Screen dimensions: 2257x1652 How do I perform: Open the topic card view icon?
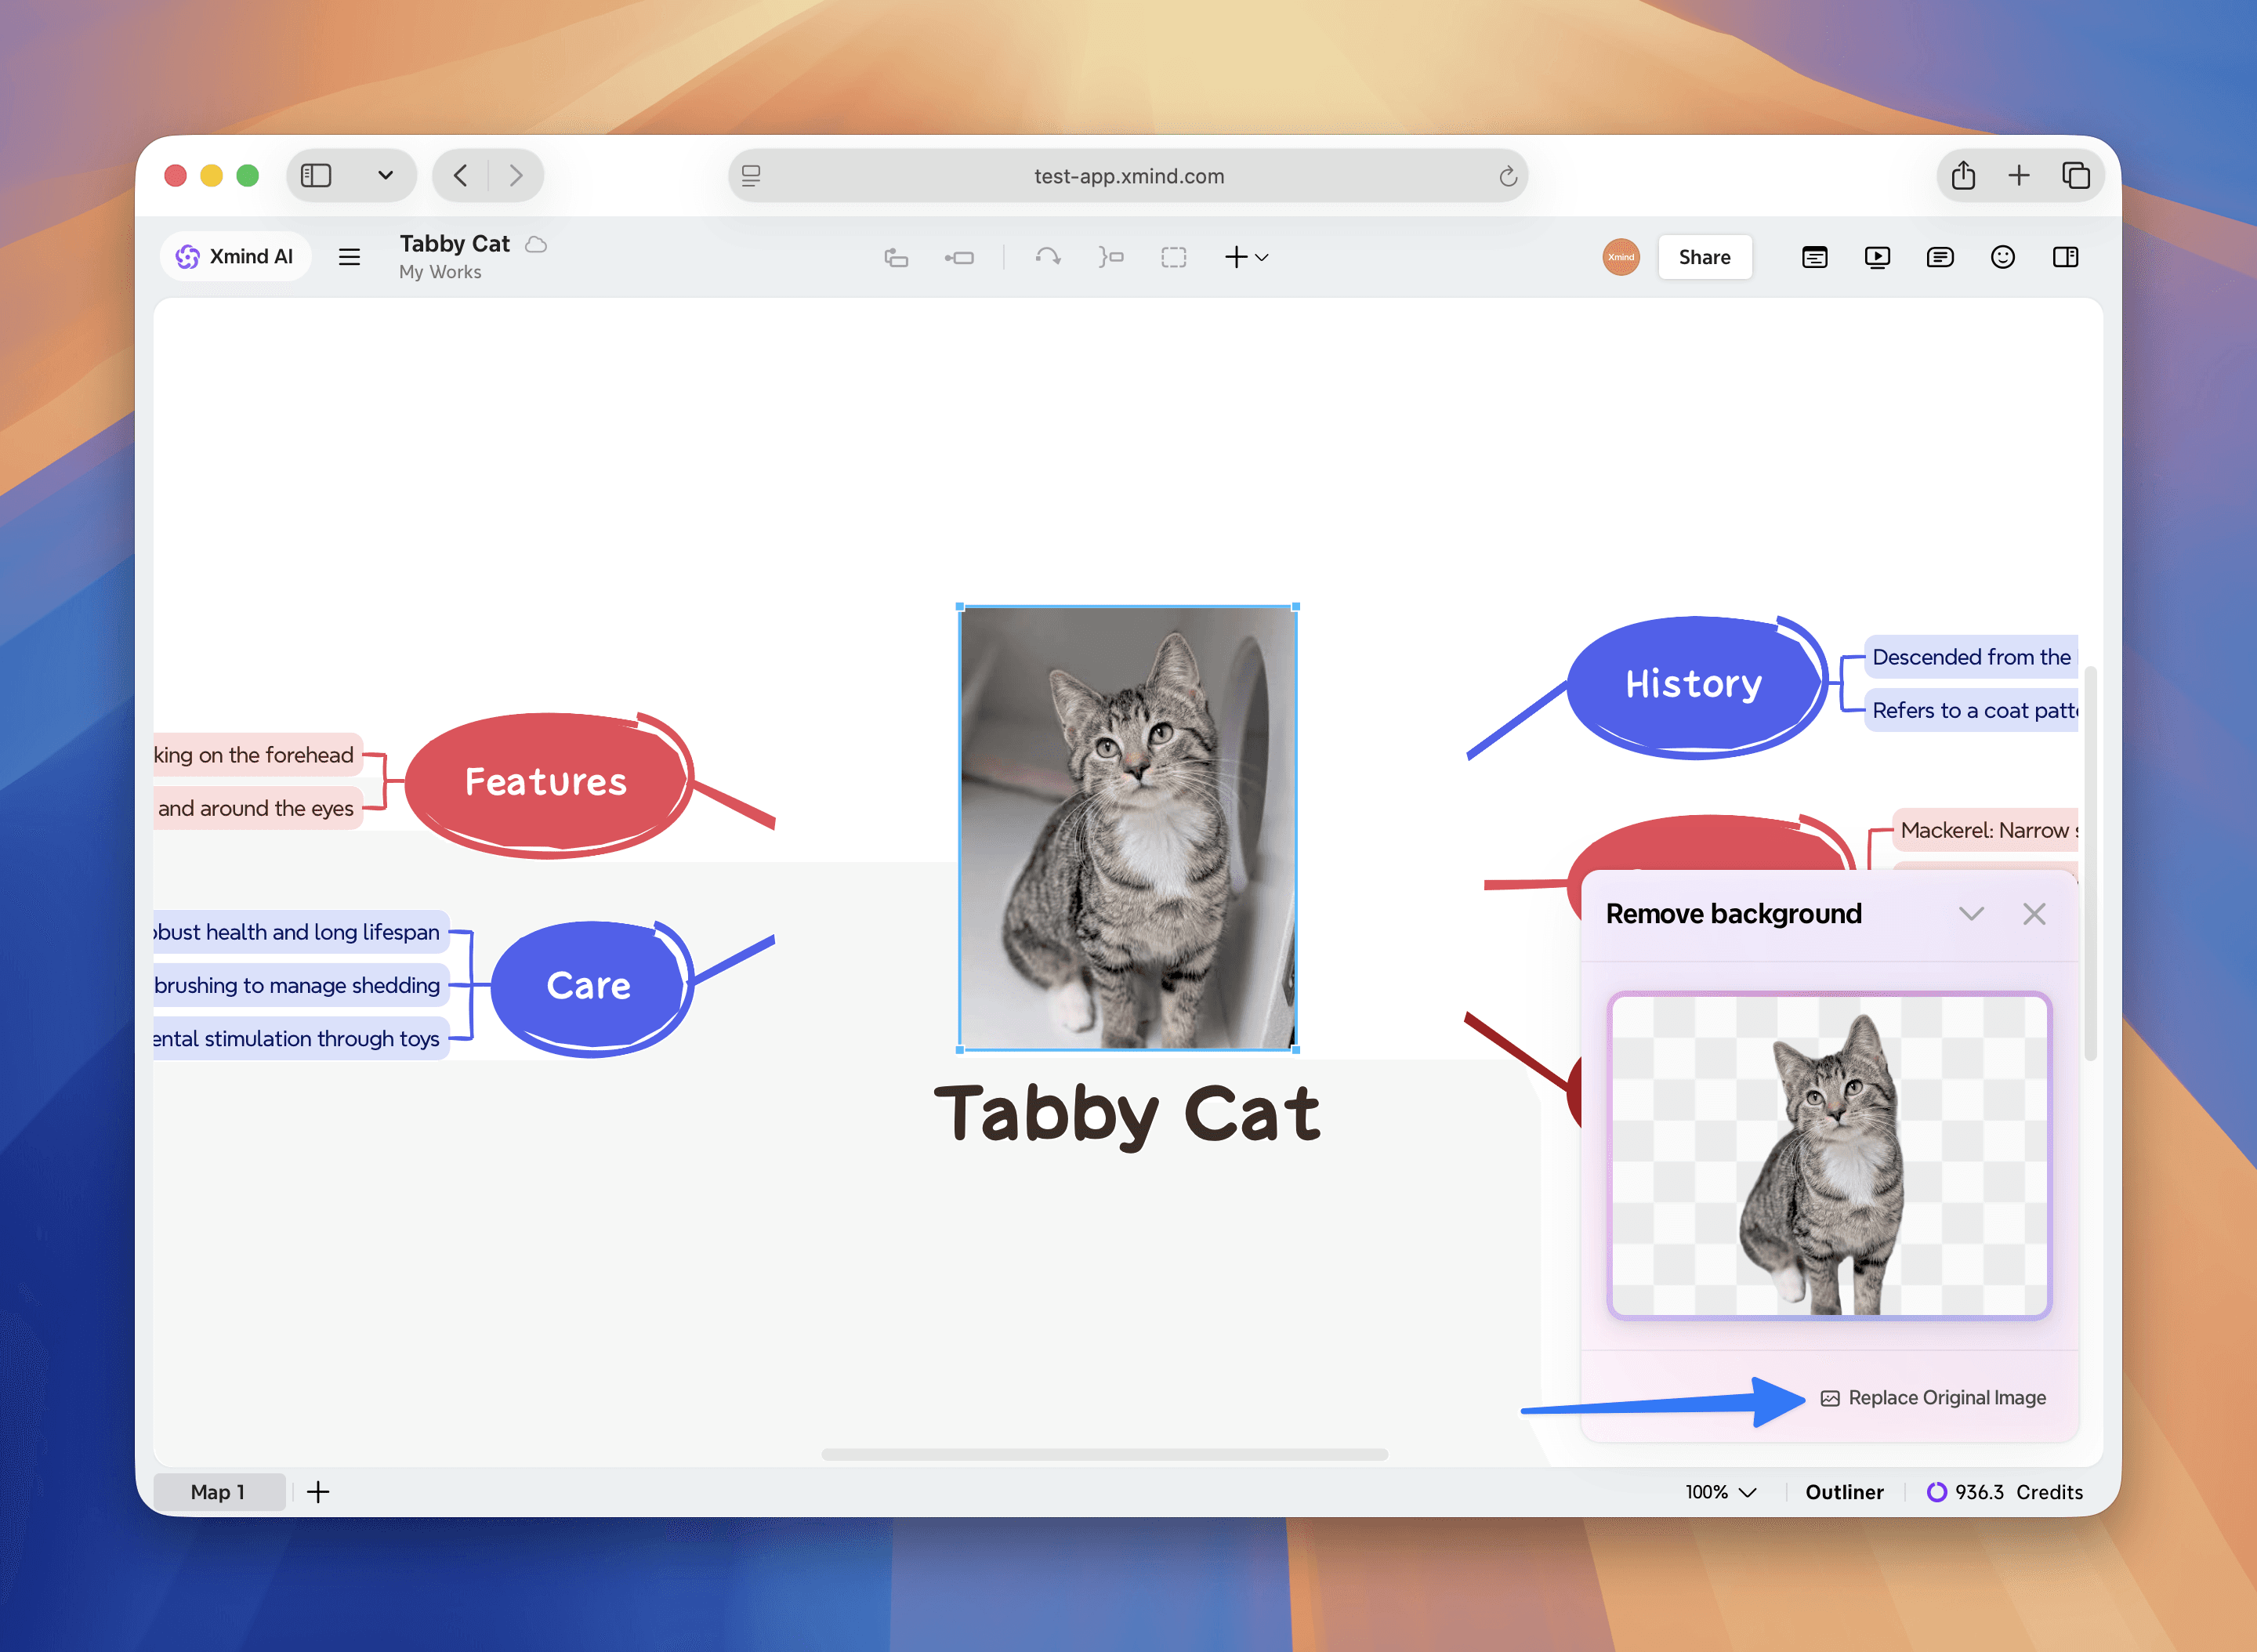[x=1814, y=258]
